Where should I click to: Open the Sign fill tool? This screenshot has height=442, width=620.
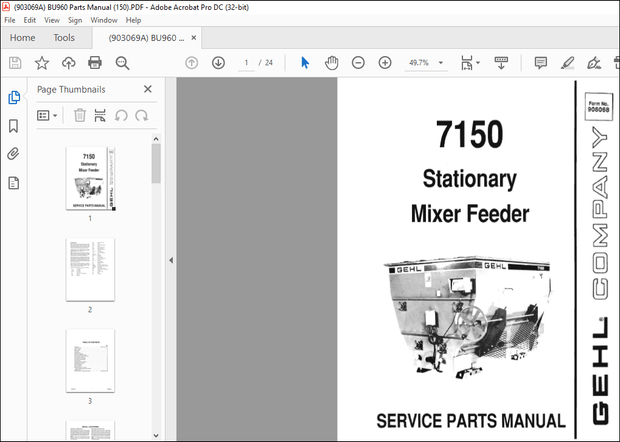[x=594, y=63]
